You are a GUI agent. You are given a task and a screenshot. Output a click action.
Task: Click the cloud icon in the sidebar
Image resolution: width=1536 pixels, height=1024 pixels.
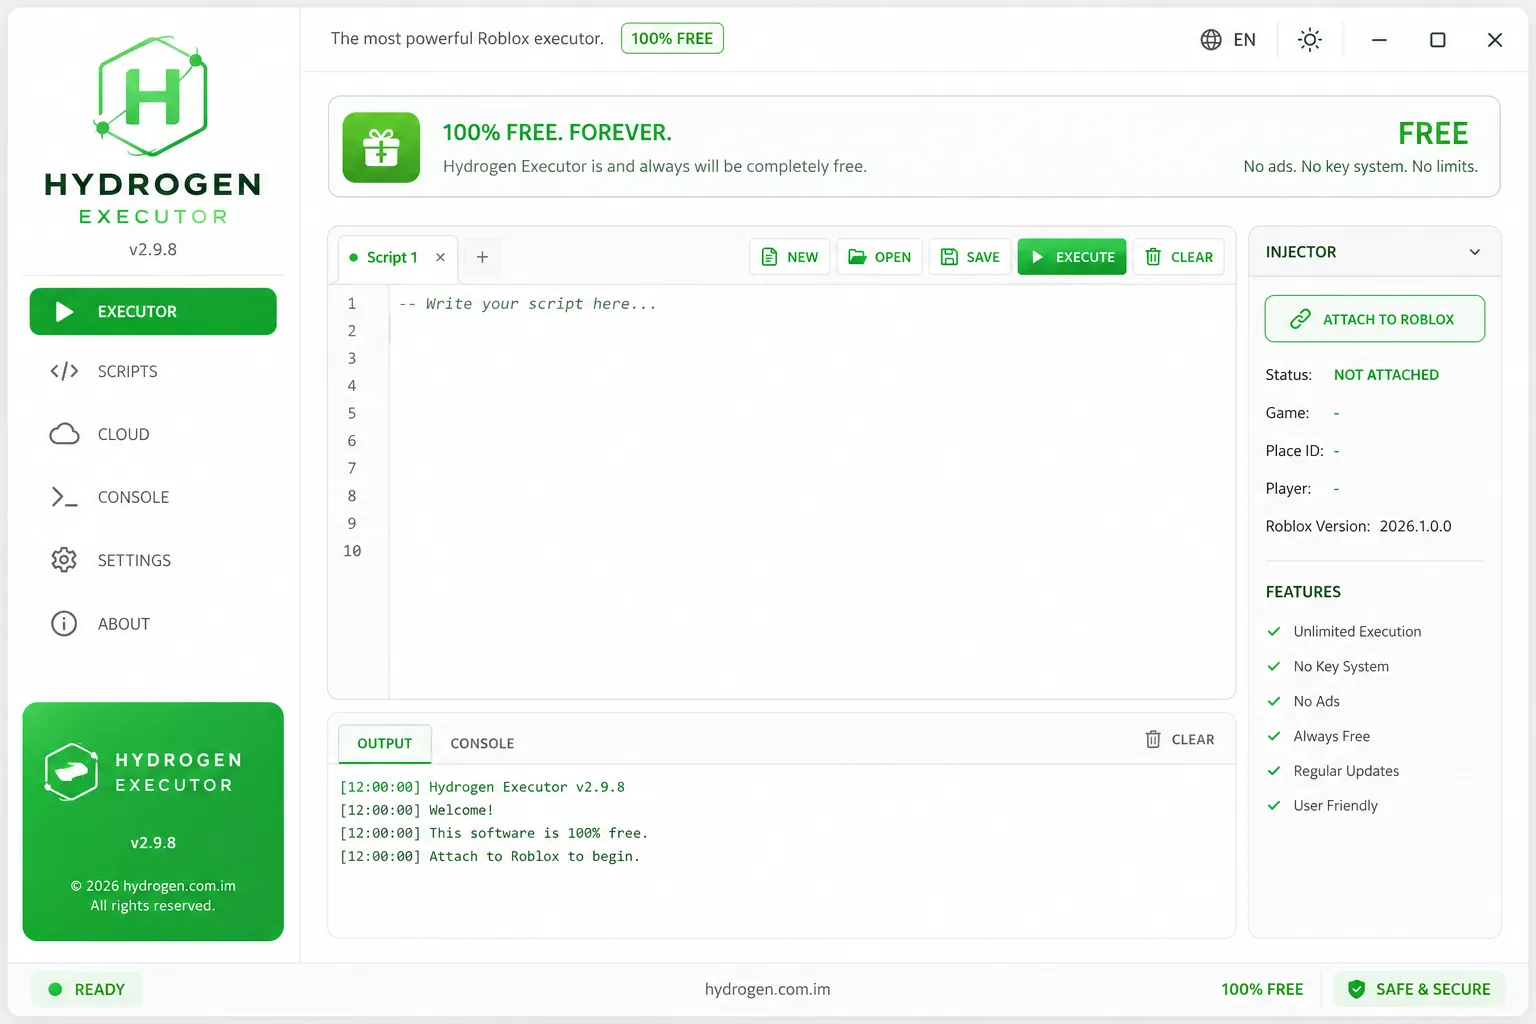64,434
